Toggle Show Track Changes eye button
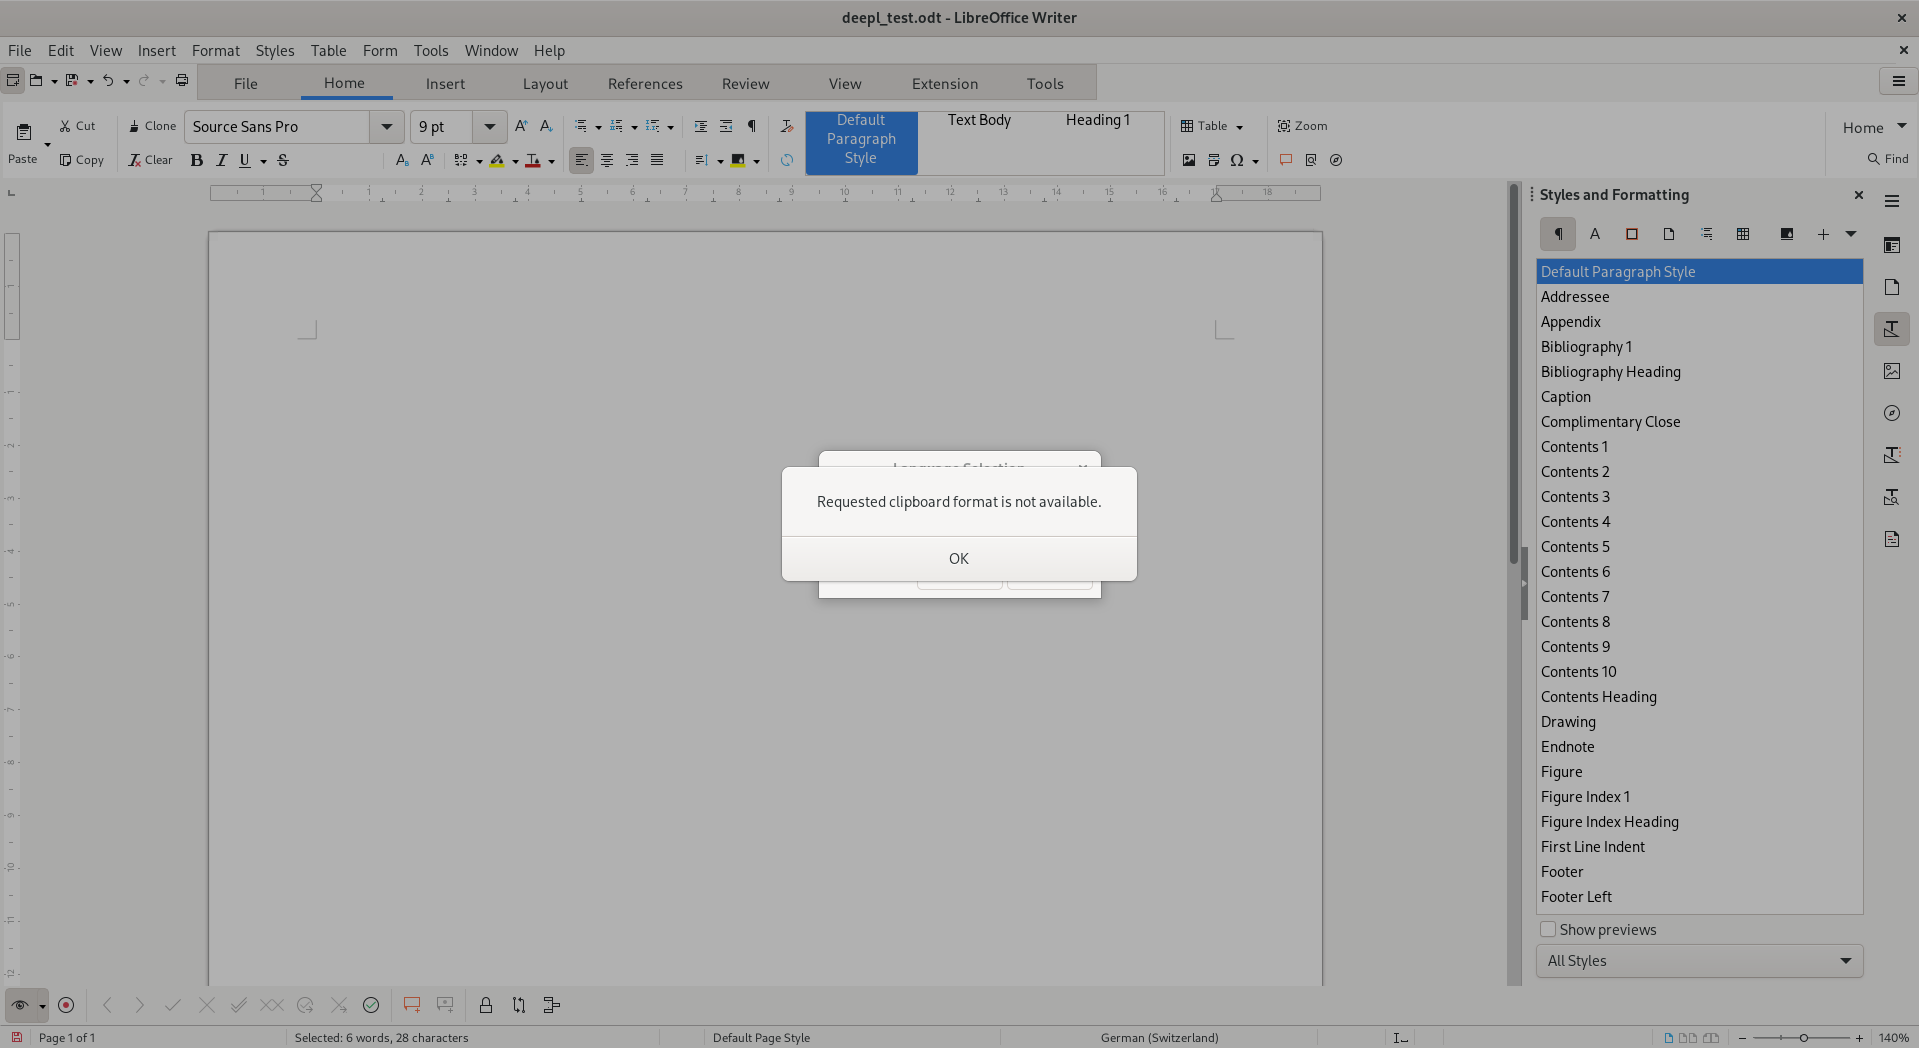Screen dimensions: 1919x1056 coord(20,1005)
